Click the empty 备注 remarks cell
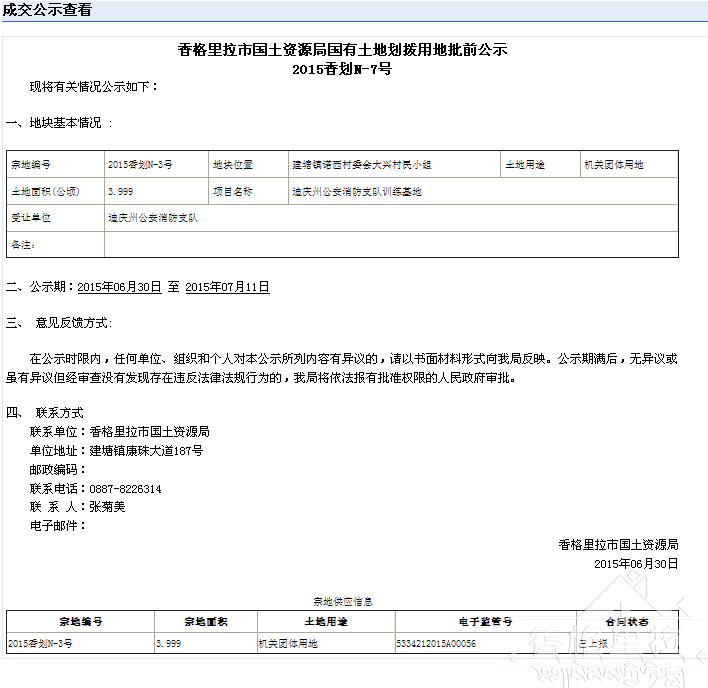The height and width of the screenshot is (688, 708). (390, 244)
